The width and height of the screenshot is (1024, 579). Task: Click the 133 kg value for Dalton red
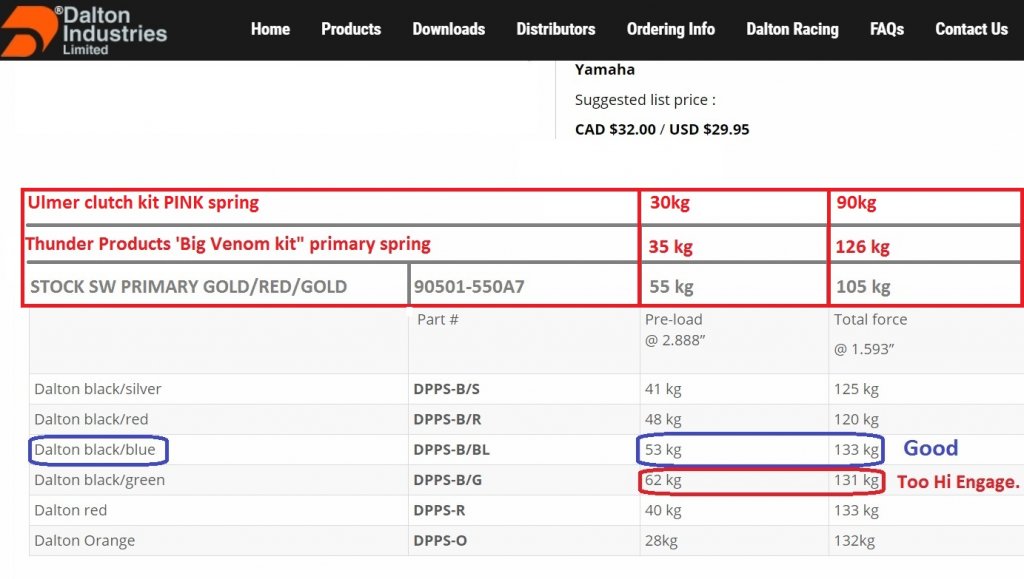tap(856, 510)
